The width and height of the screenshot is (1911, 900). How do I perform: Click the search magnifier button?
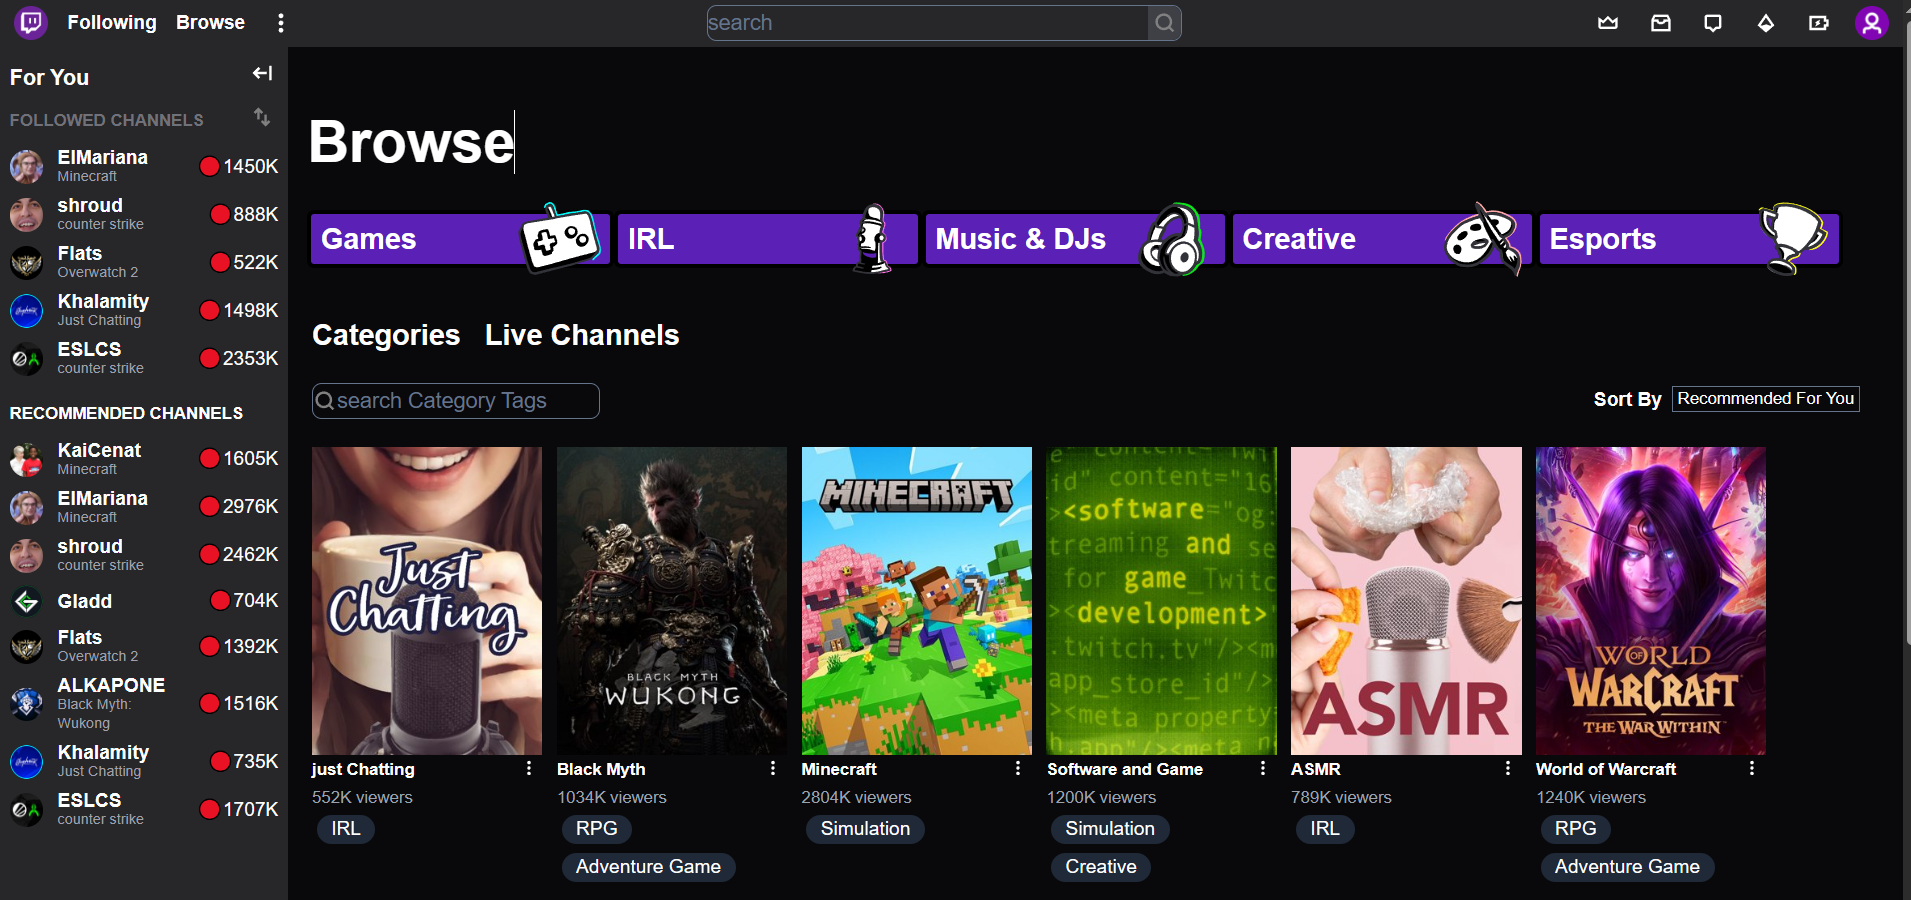[1165, 23]
